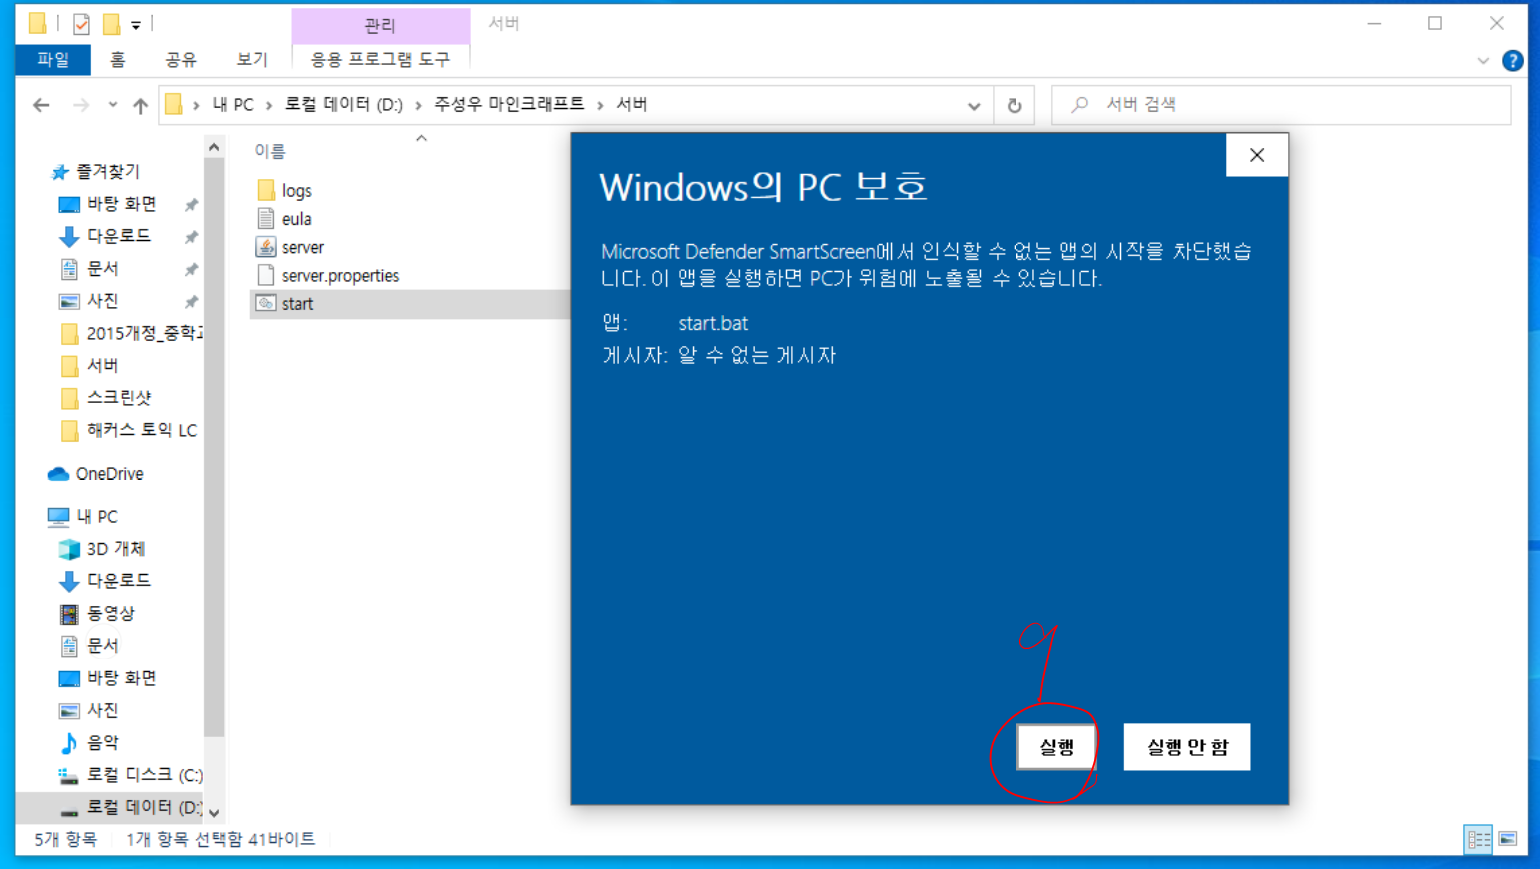Click the properties quick access toolbar icon
1540x869 pixels.
point(81,24)
